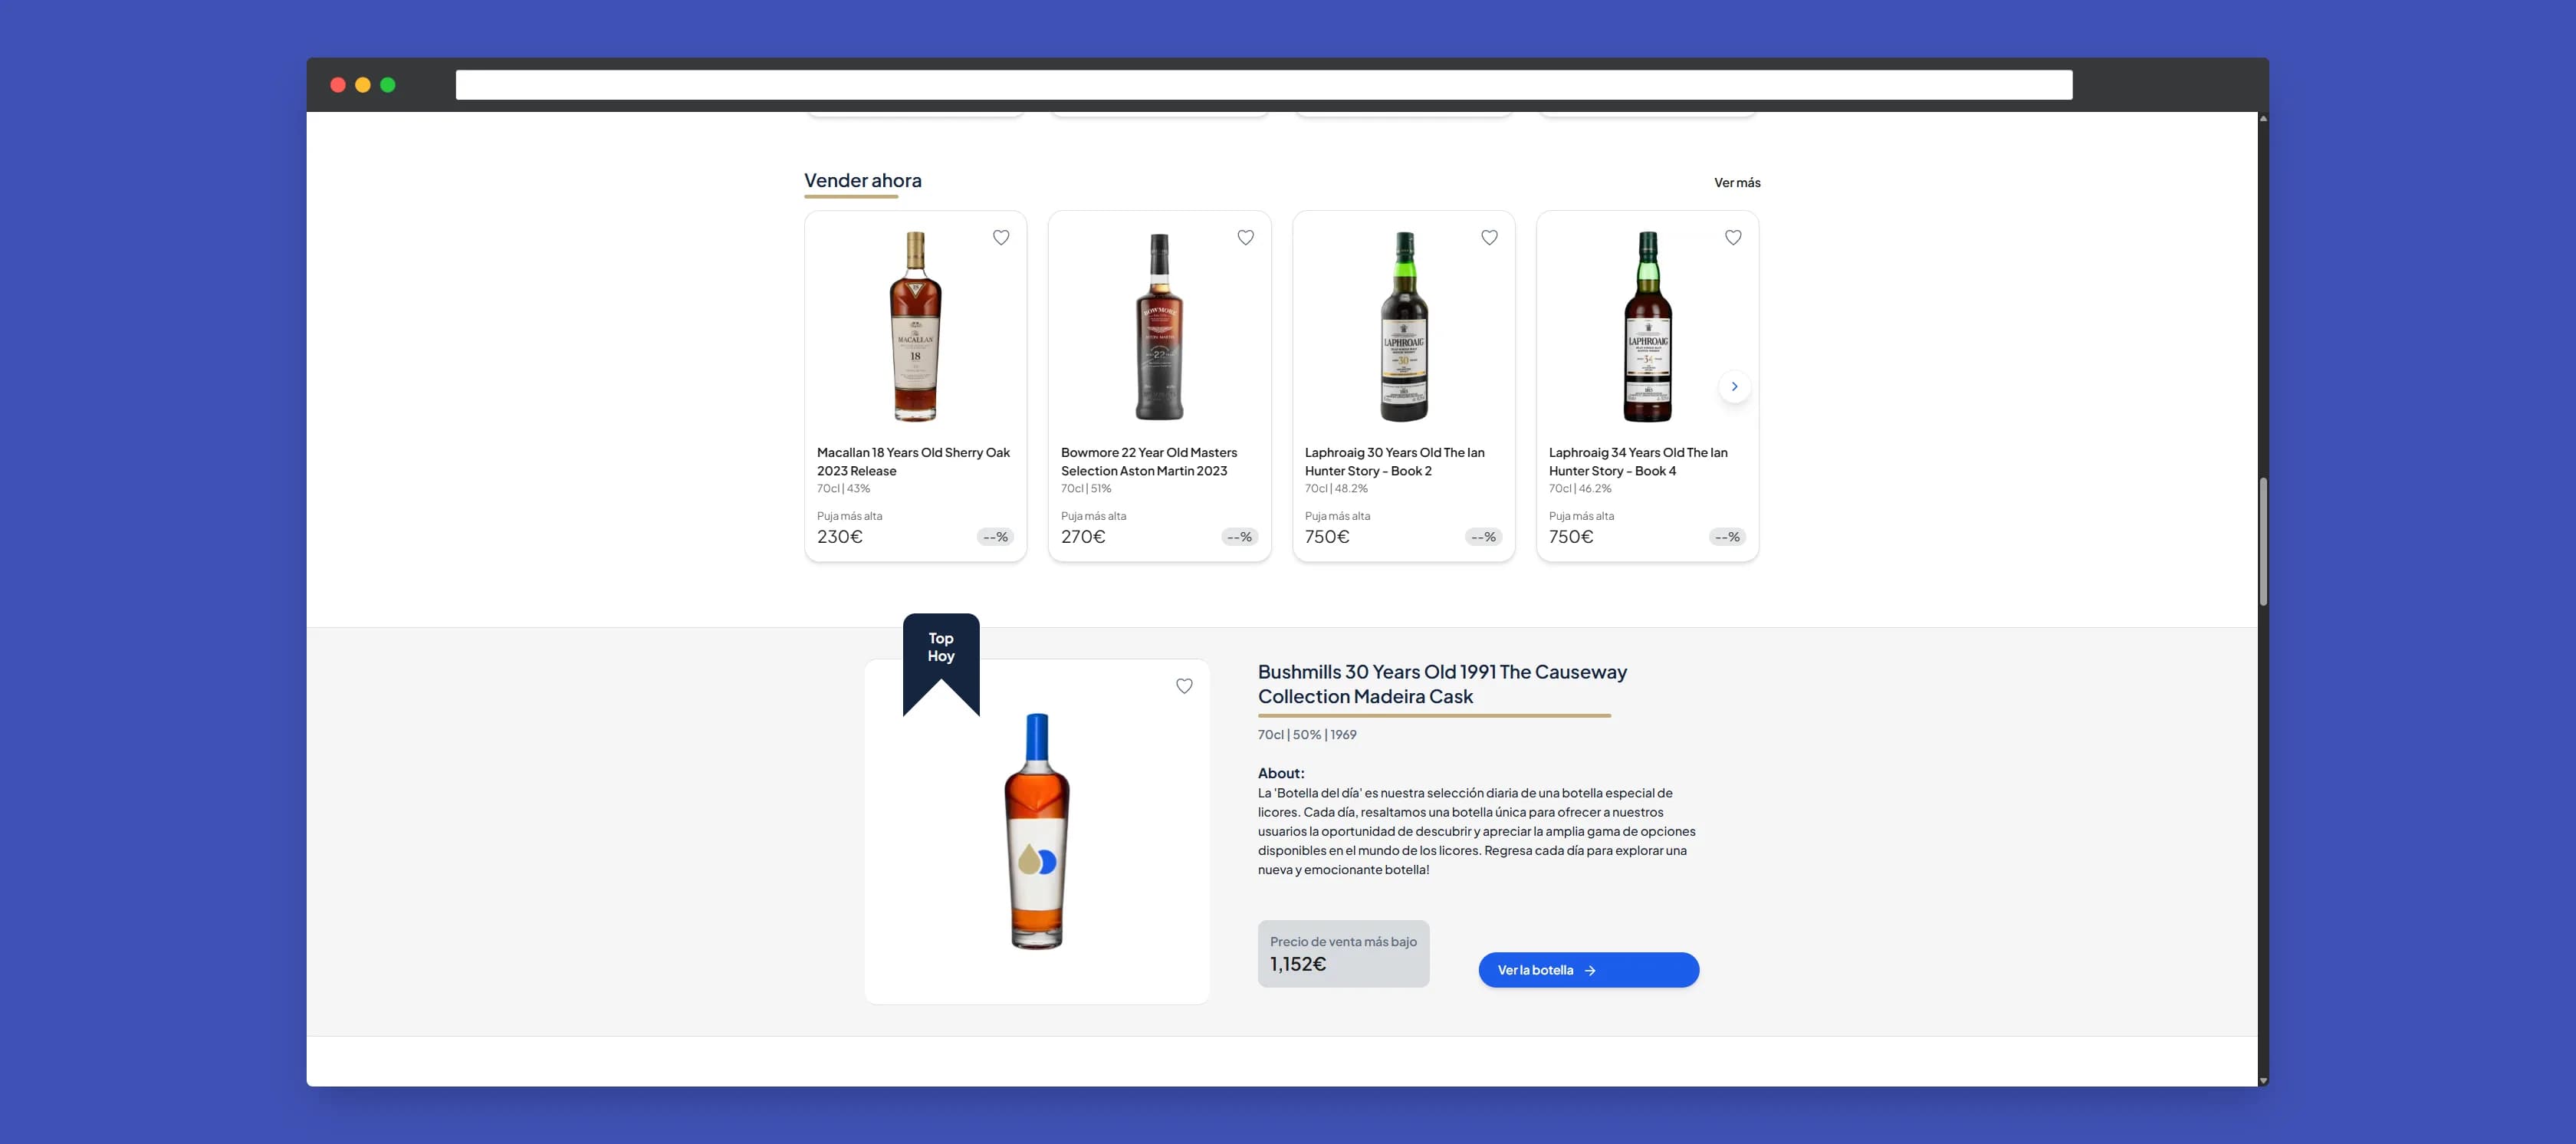View the Bowmore 22 bottle image
Screen dimensions: 2576x1144
point(1159,326)
